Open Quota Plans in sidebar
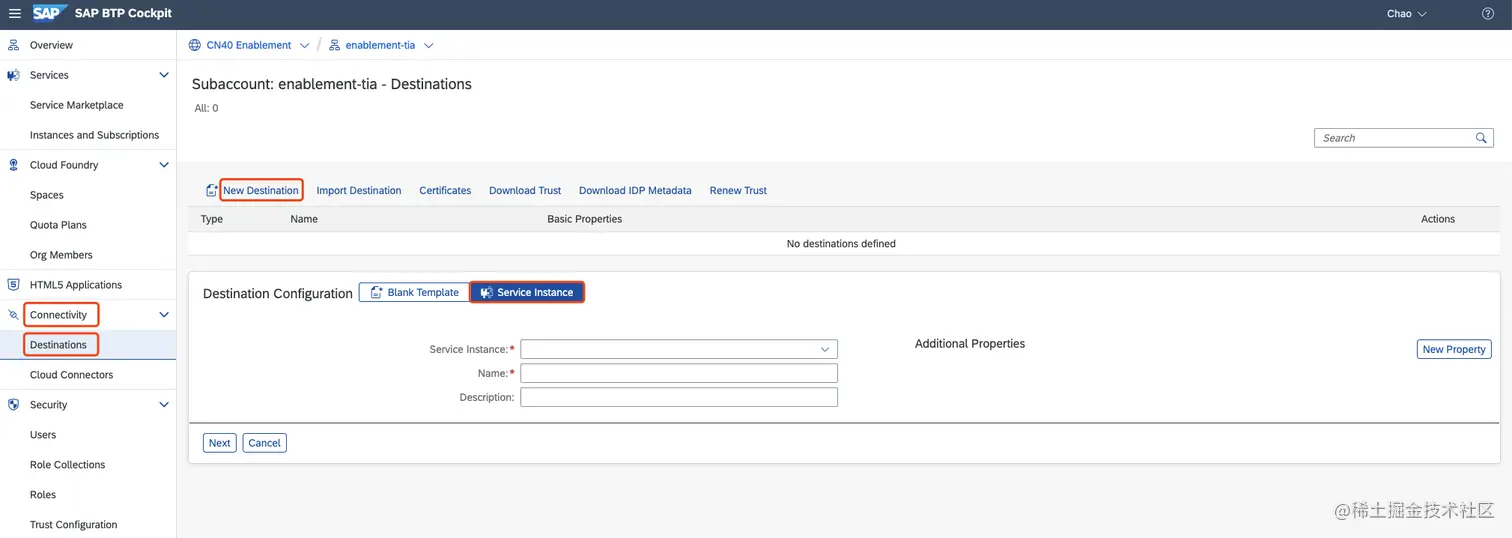This screenshot has height=538, width=1512. (58, 225)
